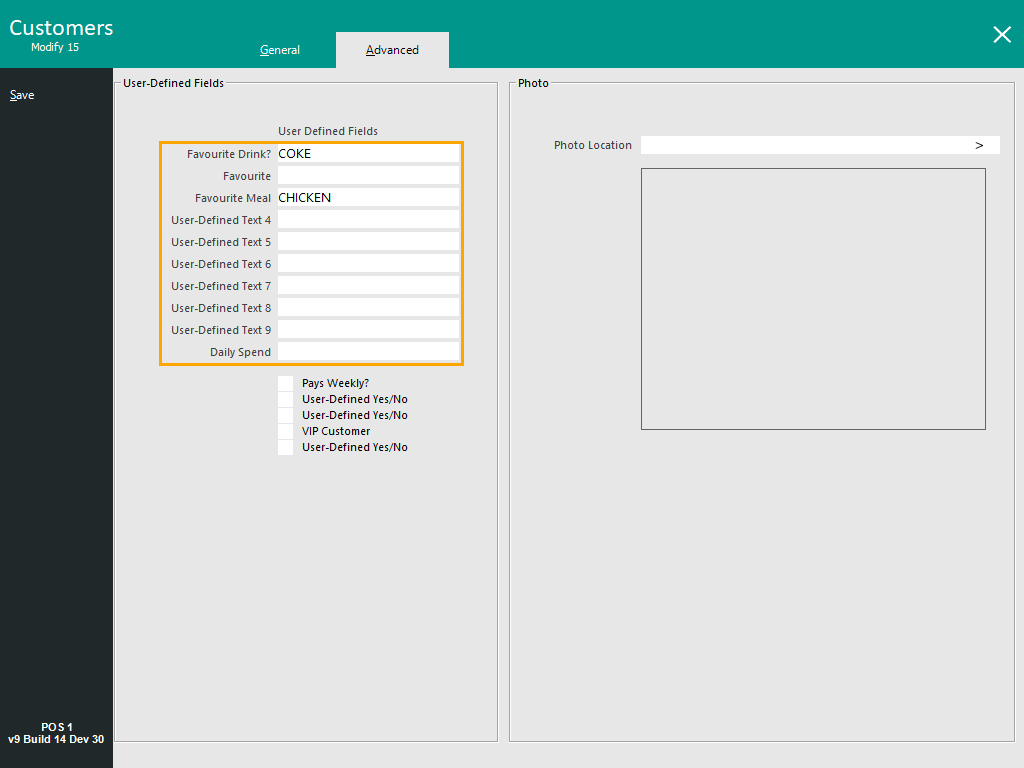This screenshot has height=768, width=1024.
Task: Focus the empty Favourite text field
Action: coord(368,176)
